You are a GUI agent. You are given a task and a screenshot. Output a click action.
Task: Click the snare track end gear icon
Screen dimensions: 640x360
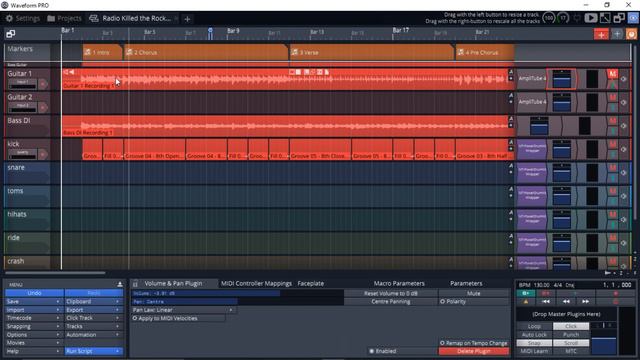pos(624,173)
